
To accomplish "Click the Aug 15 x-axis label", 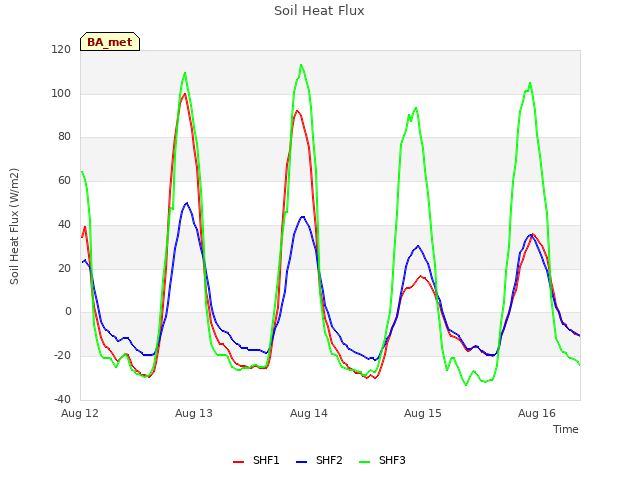I will tap(423, 413).
